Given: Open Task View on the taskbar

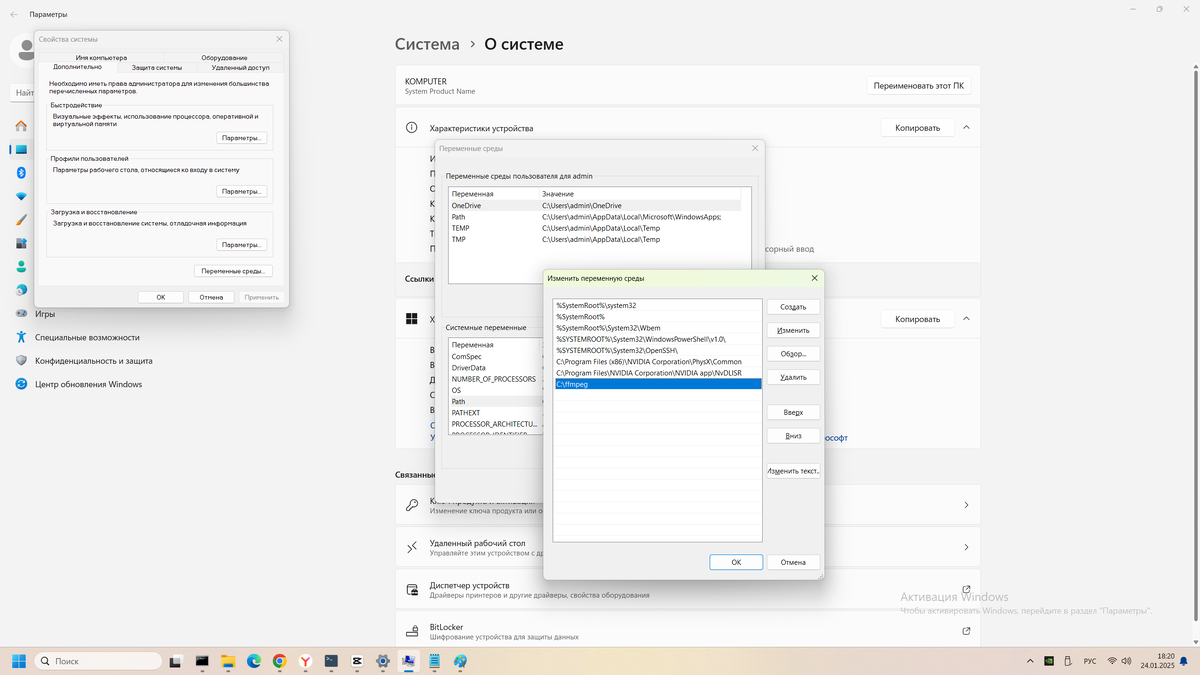Looking at the screenshot, I should click(176, 661).
